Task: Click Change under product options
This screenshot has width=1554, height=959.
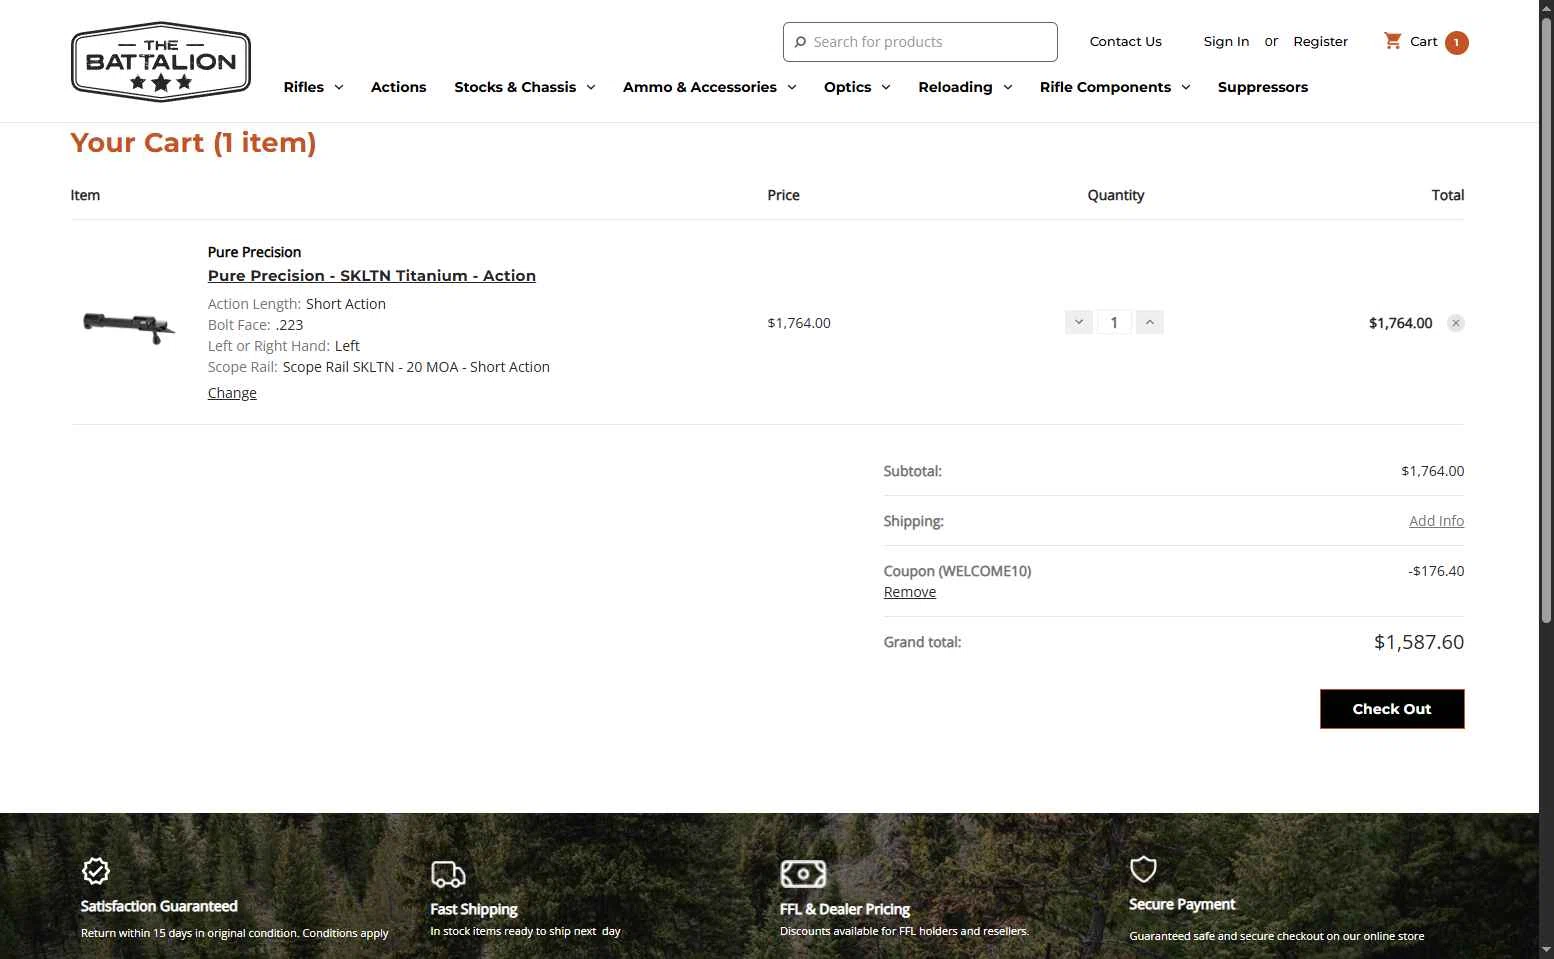Action: [x=232, y=393]
